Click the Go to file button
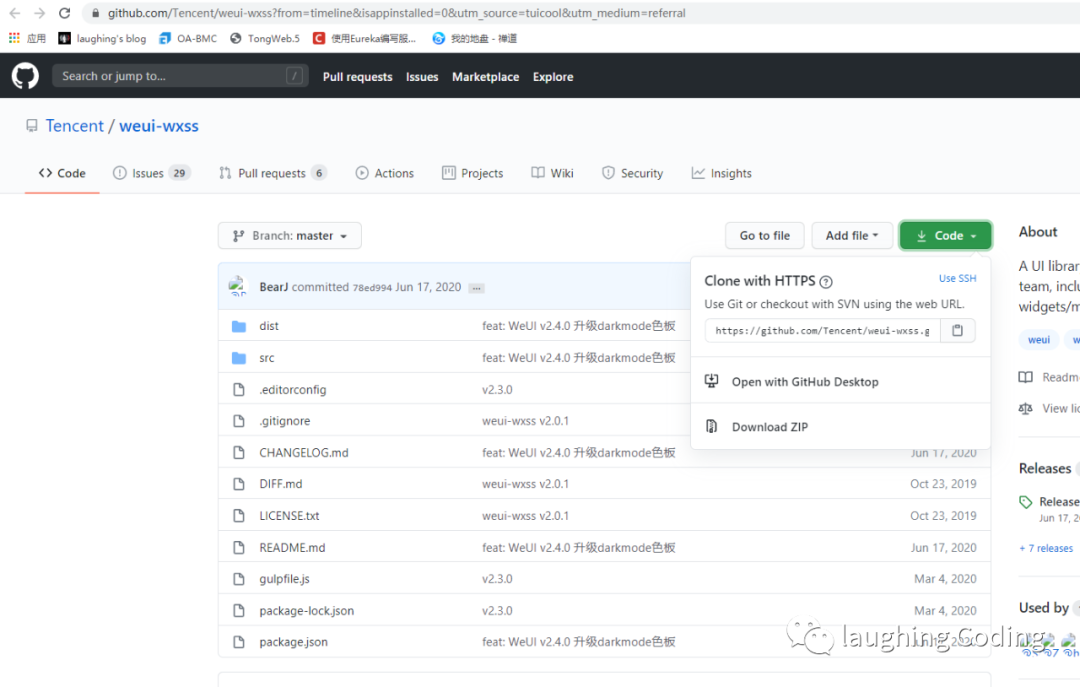 pyautogui.click(x=765, y=236)
